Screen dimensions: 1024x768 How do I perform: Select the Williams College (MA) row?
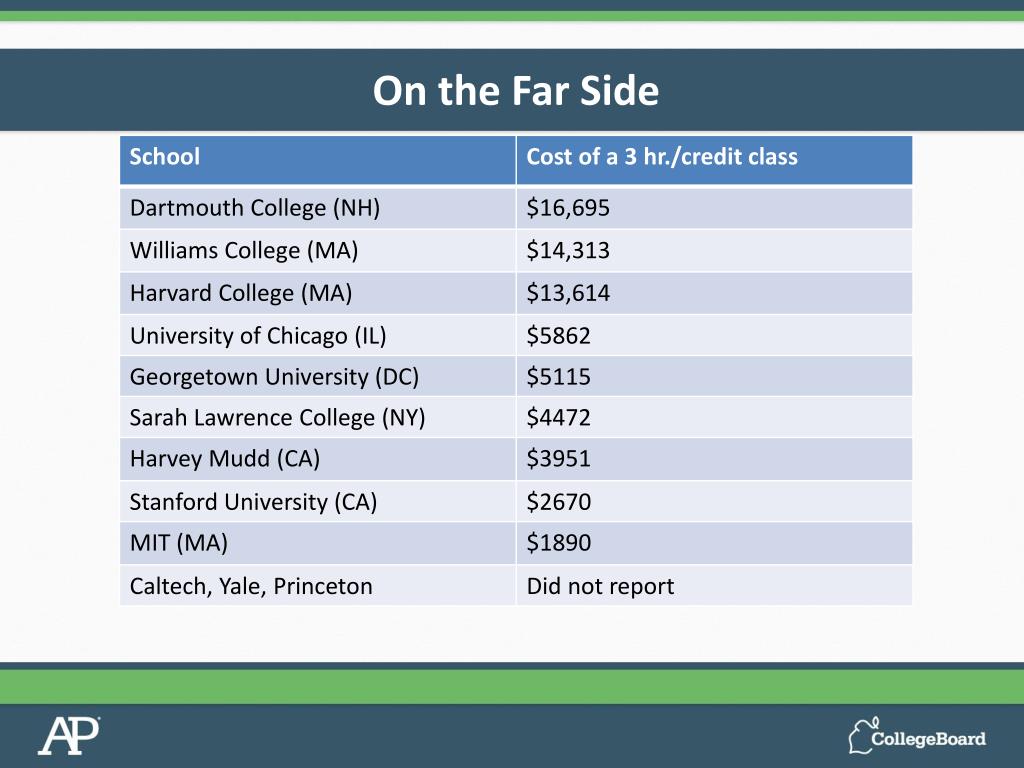(244, 251)
